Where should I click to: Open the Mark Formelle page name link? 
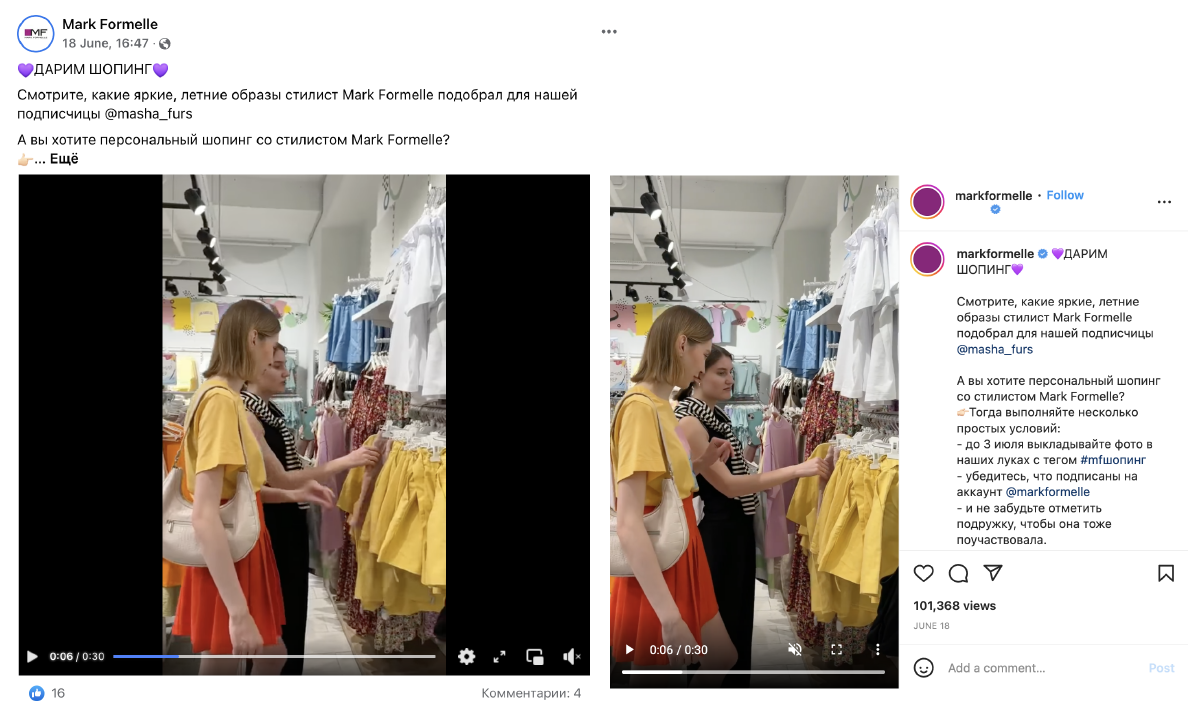point(110,24)
